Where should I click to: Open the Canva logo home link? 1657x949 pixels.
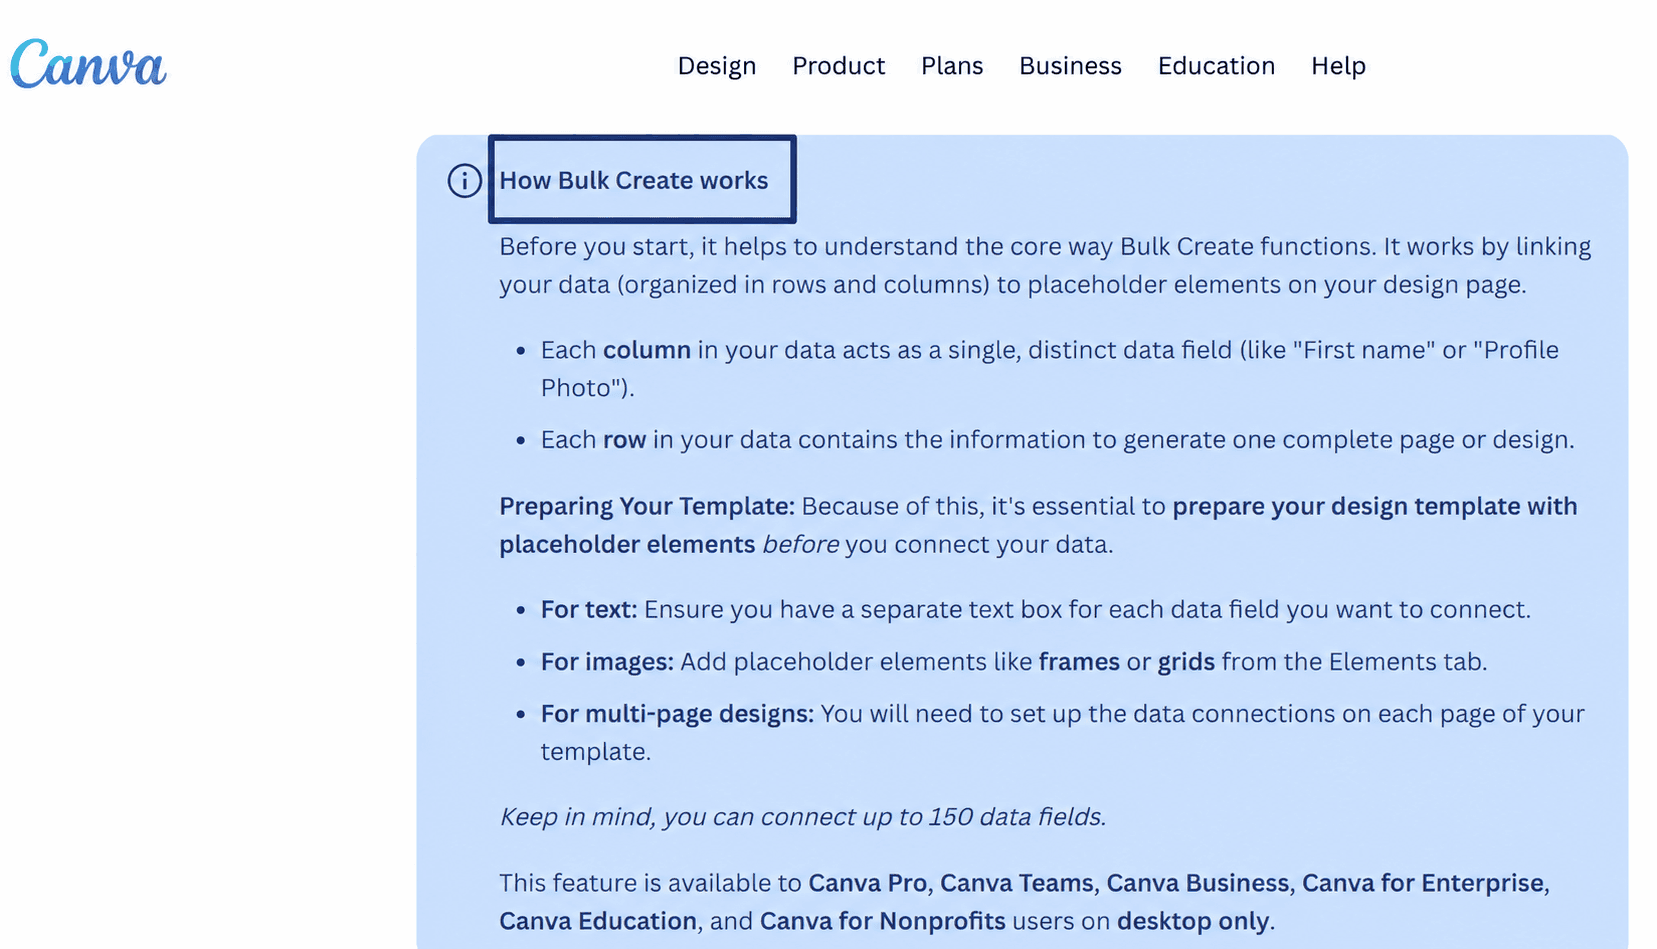click(x=88, y=63)
